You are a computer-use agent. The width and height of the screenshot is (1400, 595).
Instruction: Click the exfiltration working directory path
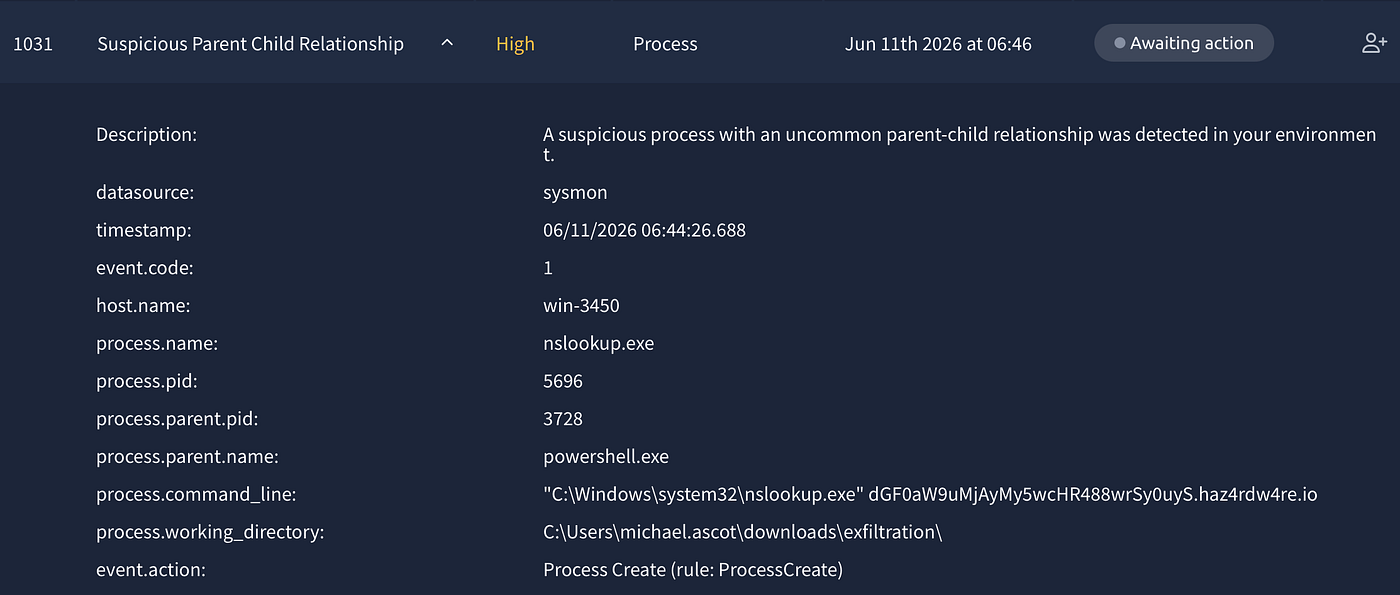743,532
